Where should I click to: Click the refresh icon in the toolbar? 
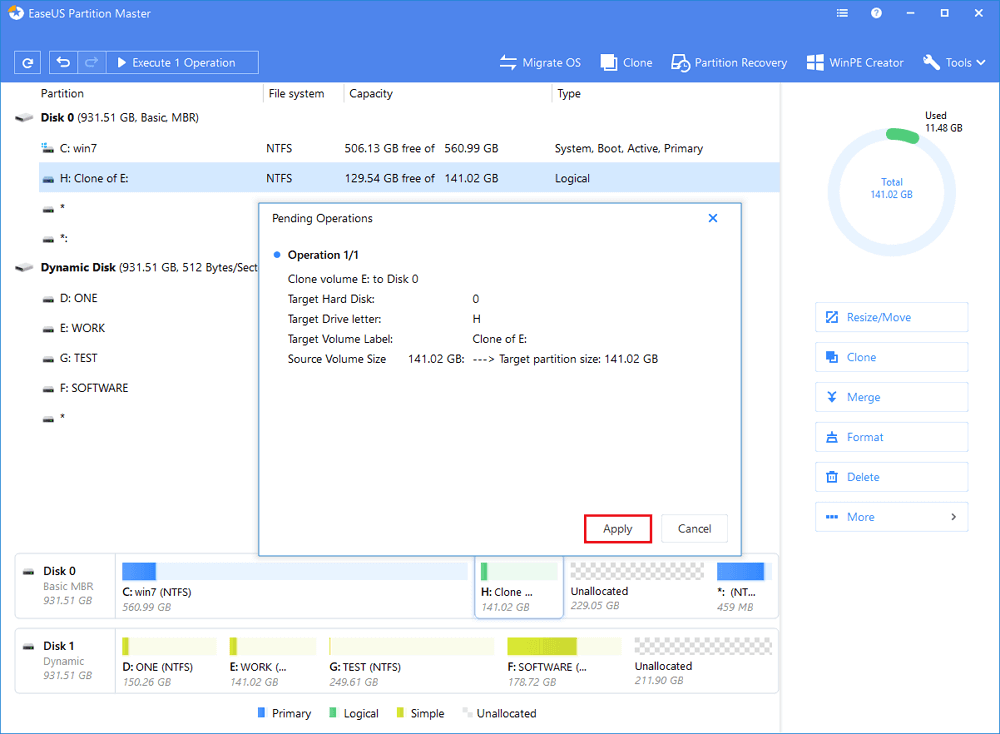click(x=27, y=62)
